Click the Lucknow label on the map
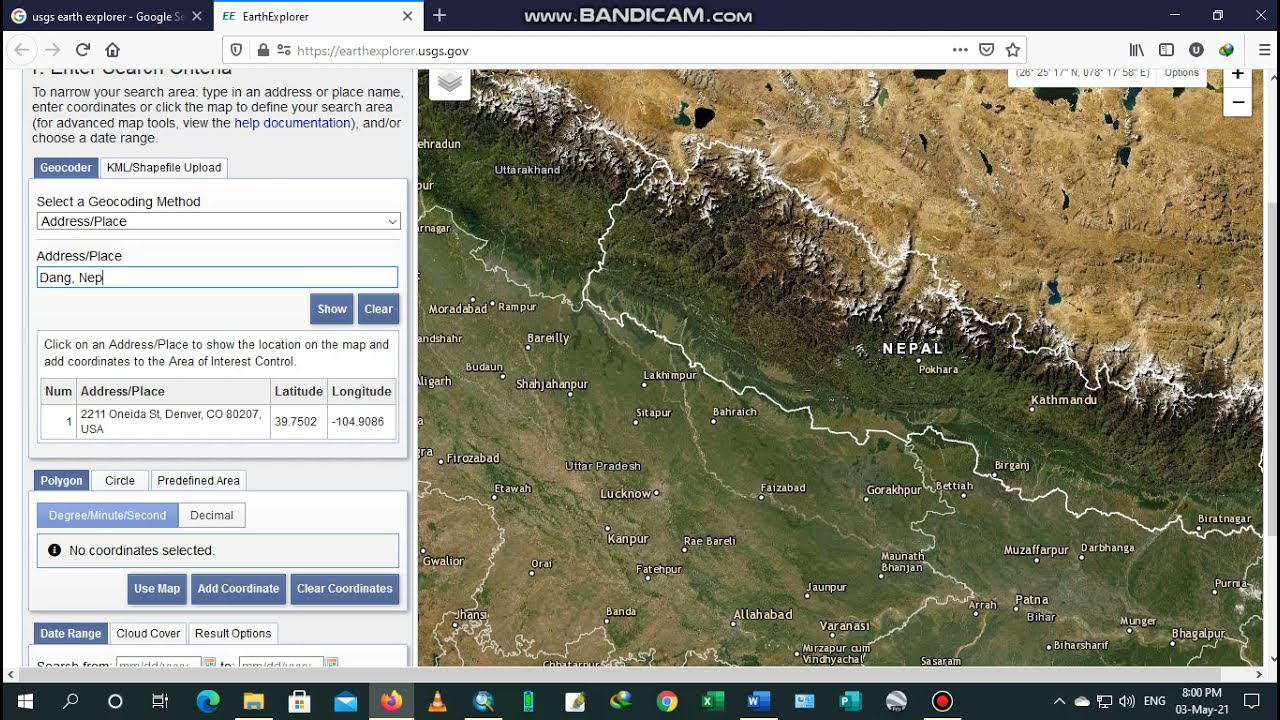 (x=626, y=494)
